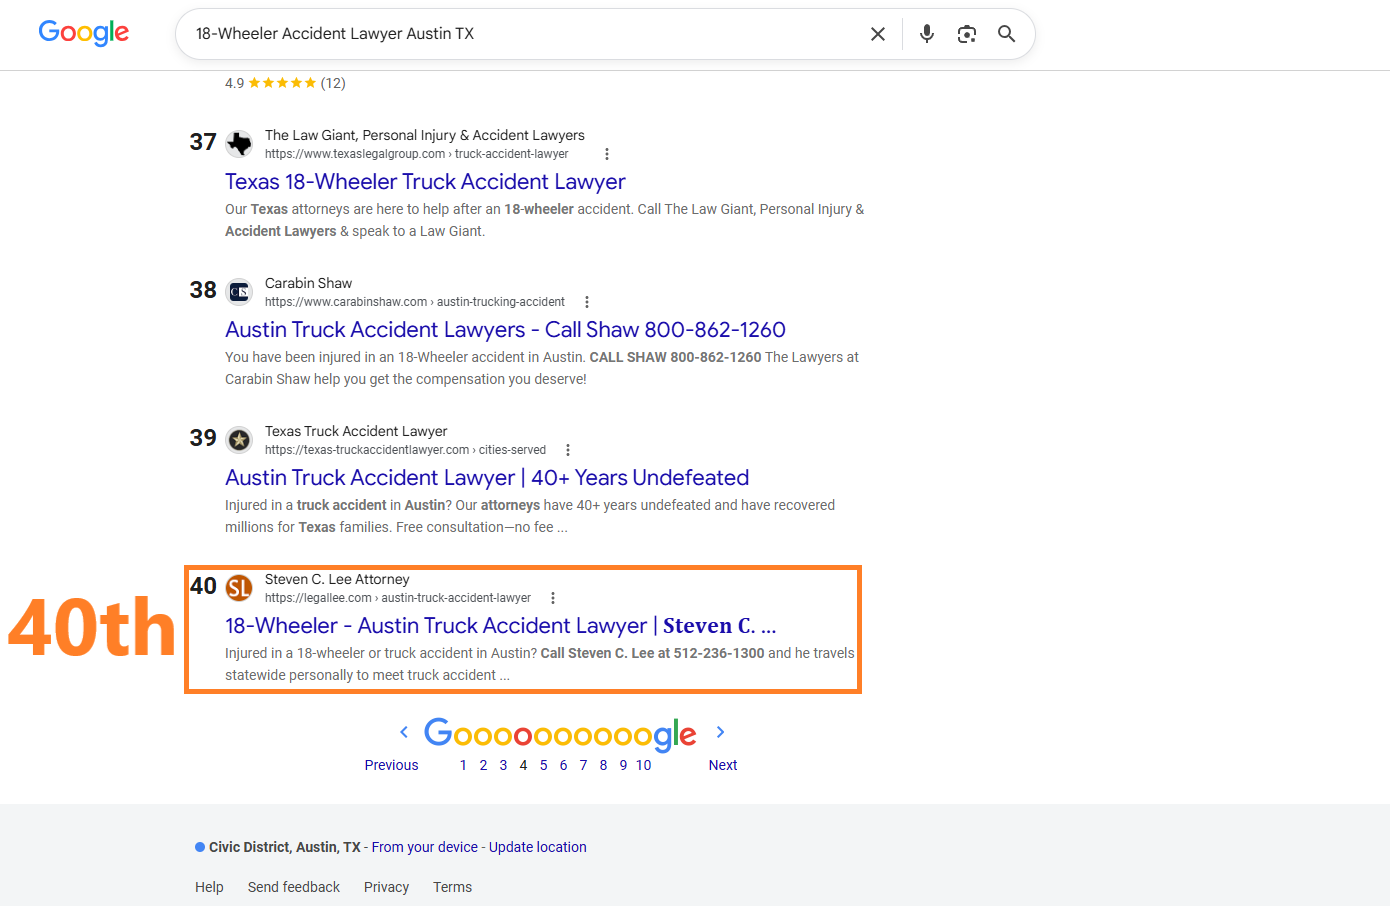
Task: Go to results page 5
Action: (x=543, y=765)
